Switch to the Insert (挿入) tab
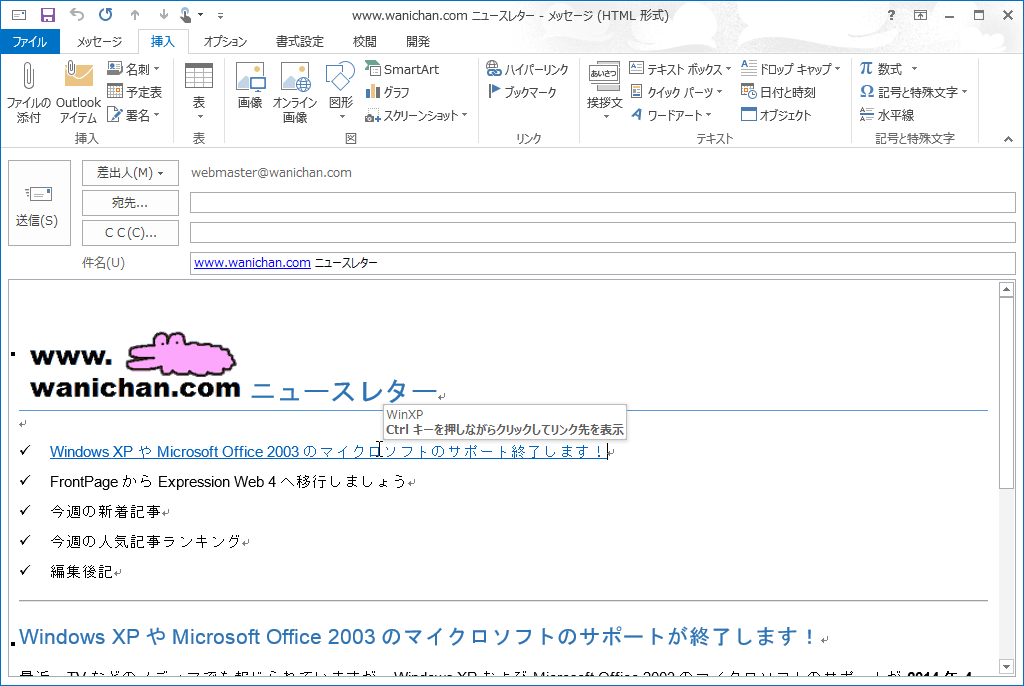This screenshot has width=1024, height=686. [163, 41]
